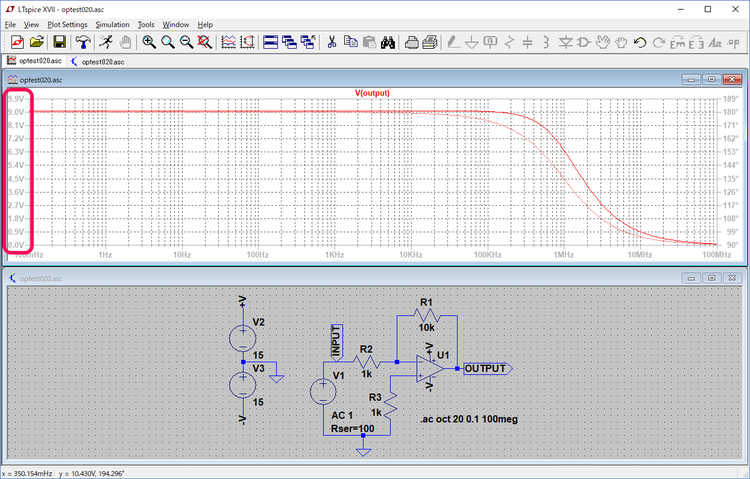Screen dimensions: 750x479
Task: Click the Undo arrow icon
Action: pos(640,42)
